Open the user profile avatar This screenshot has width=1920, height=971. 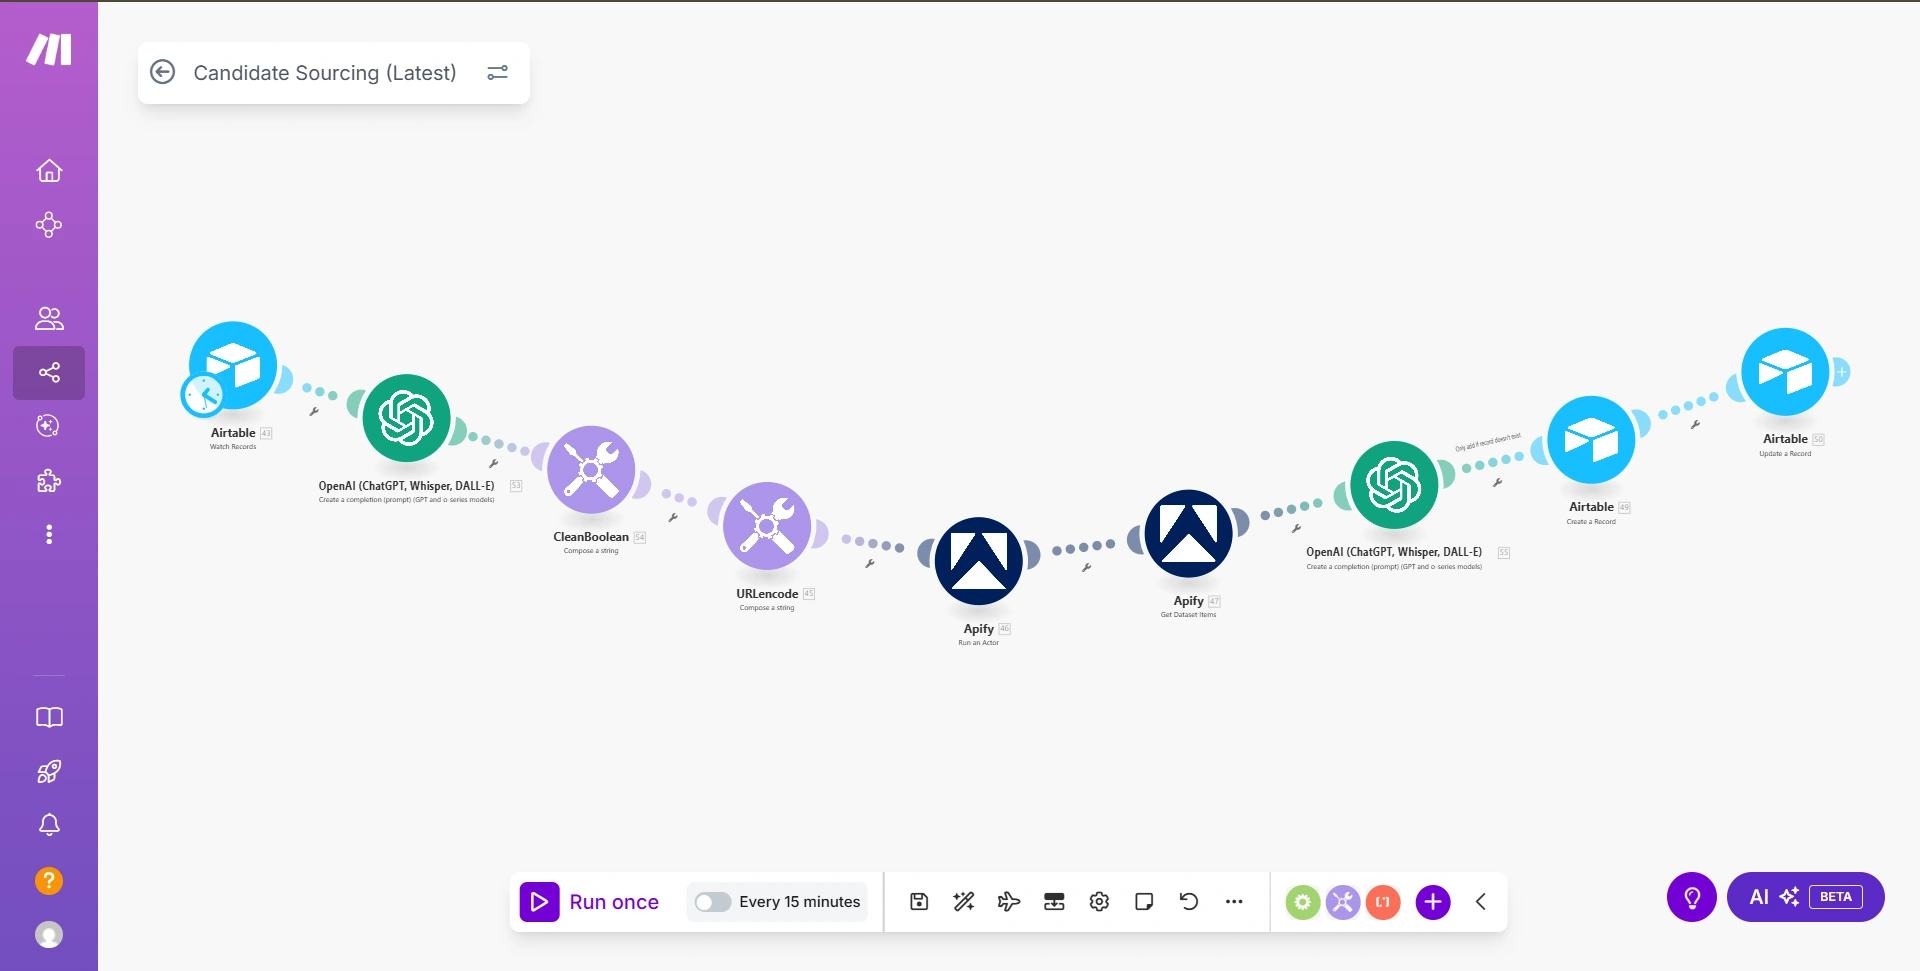pos(49,935)
